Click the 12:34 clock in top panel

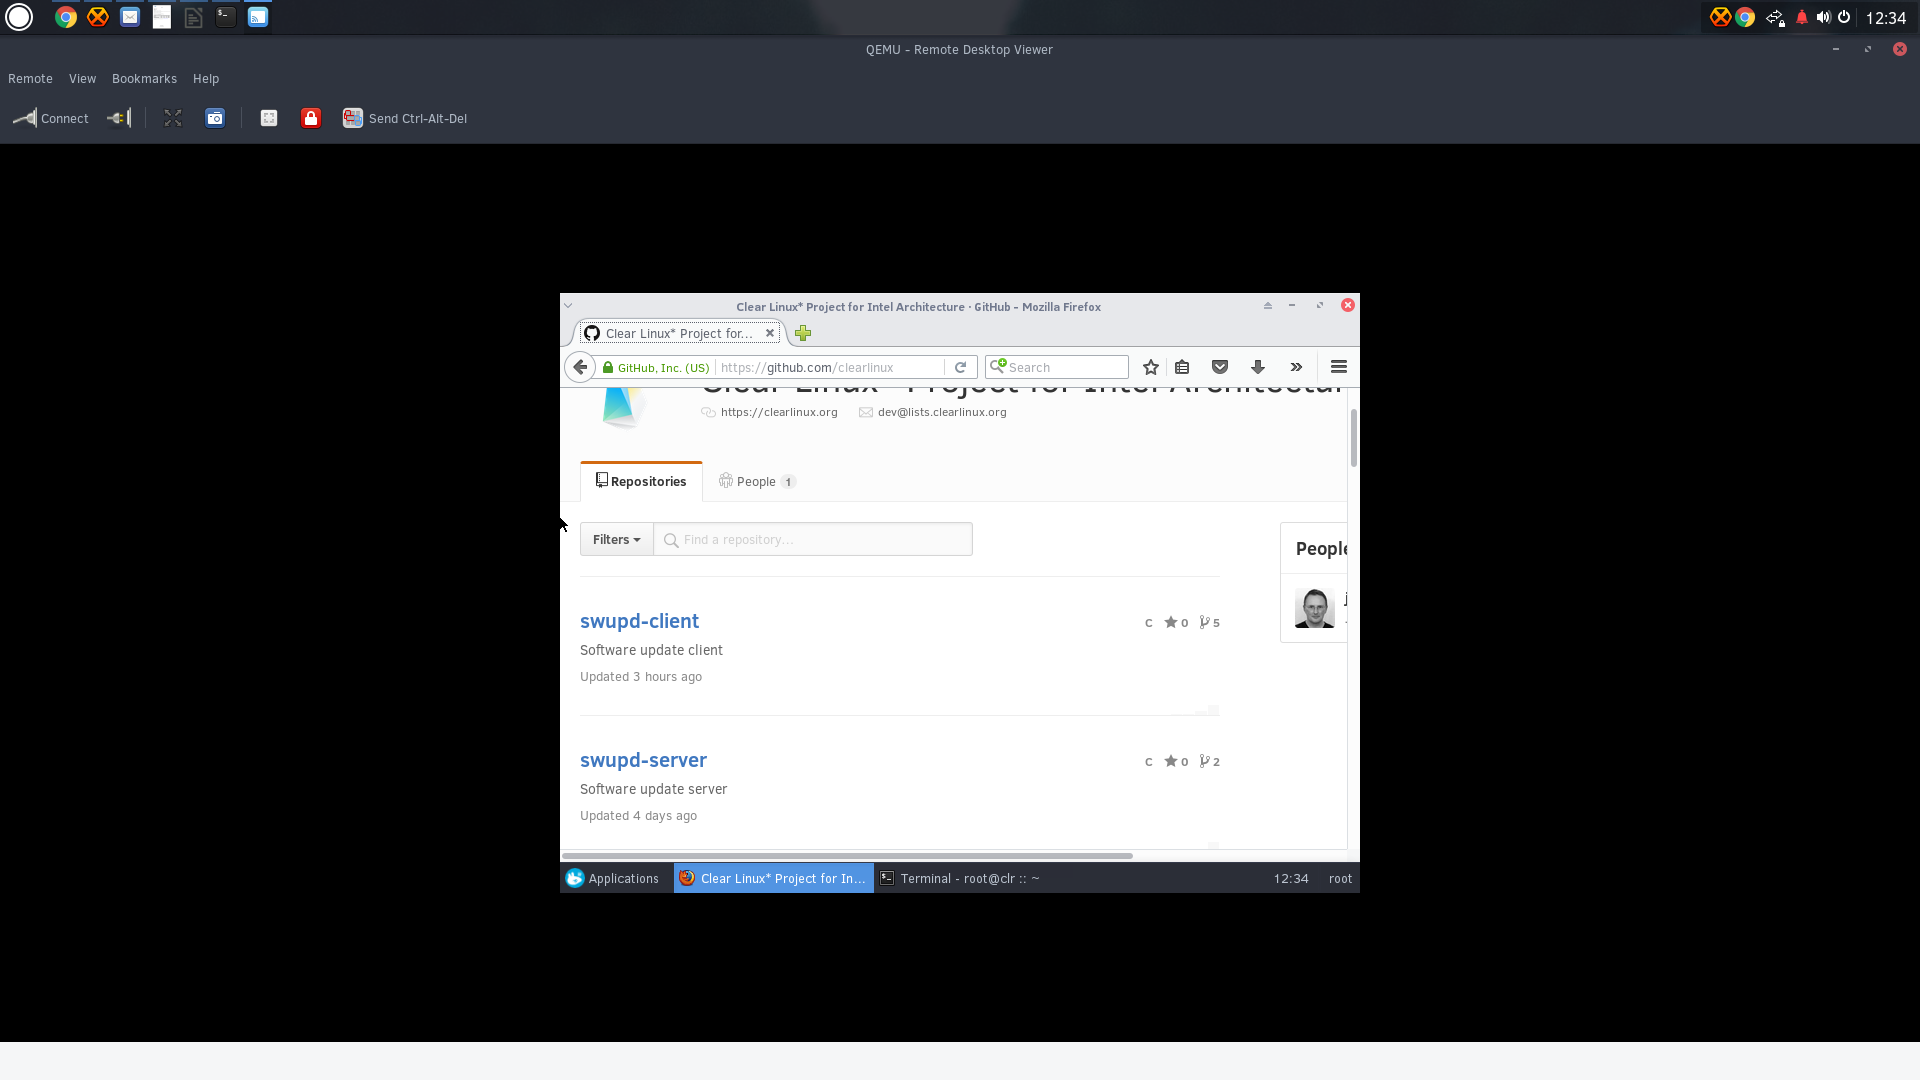pos(1886,18)
